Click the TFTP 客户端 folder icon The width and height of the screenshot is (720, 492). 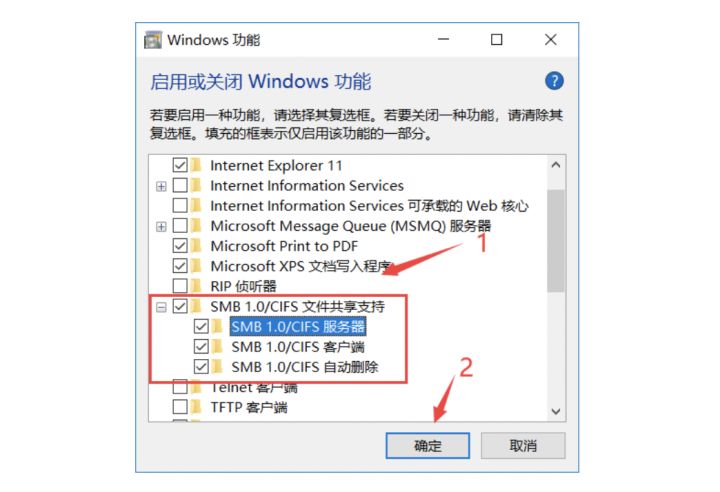point(196,407)
